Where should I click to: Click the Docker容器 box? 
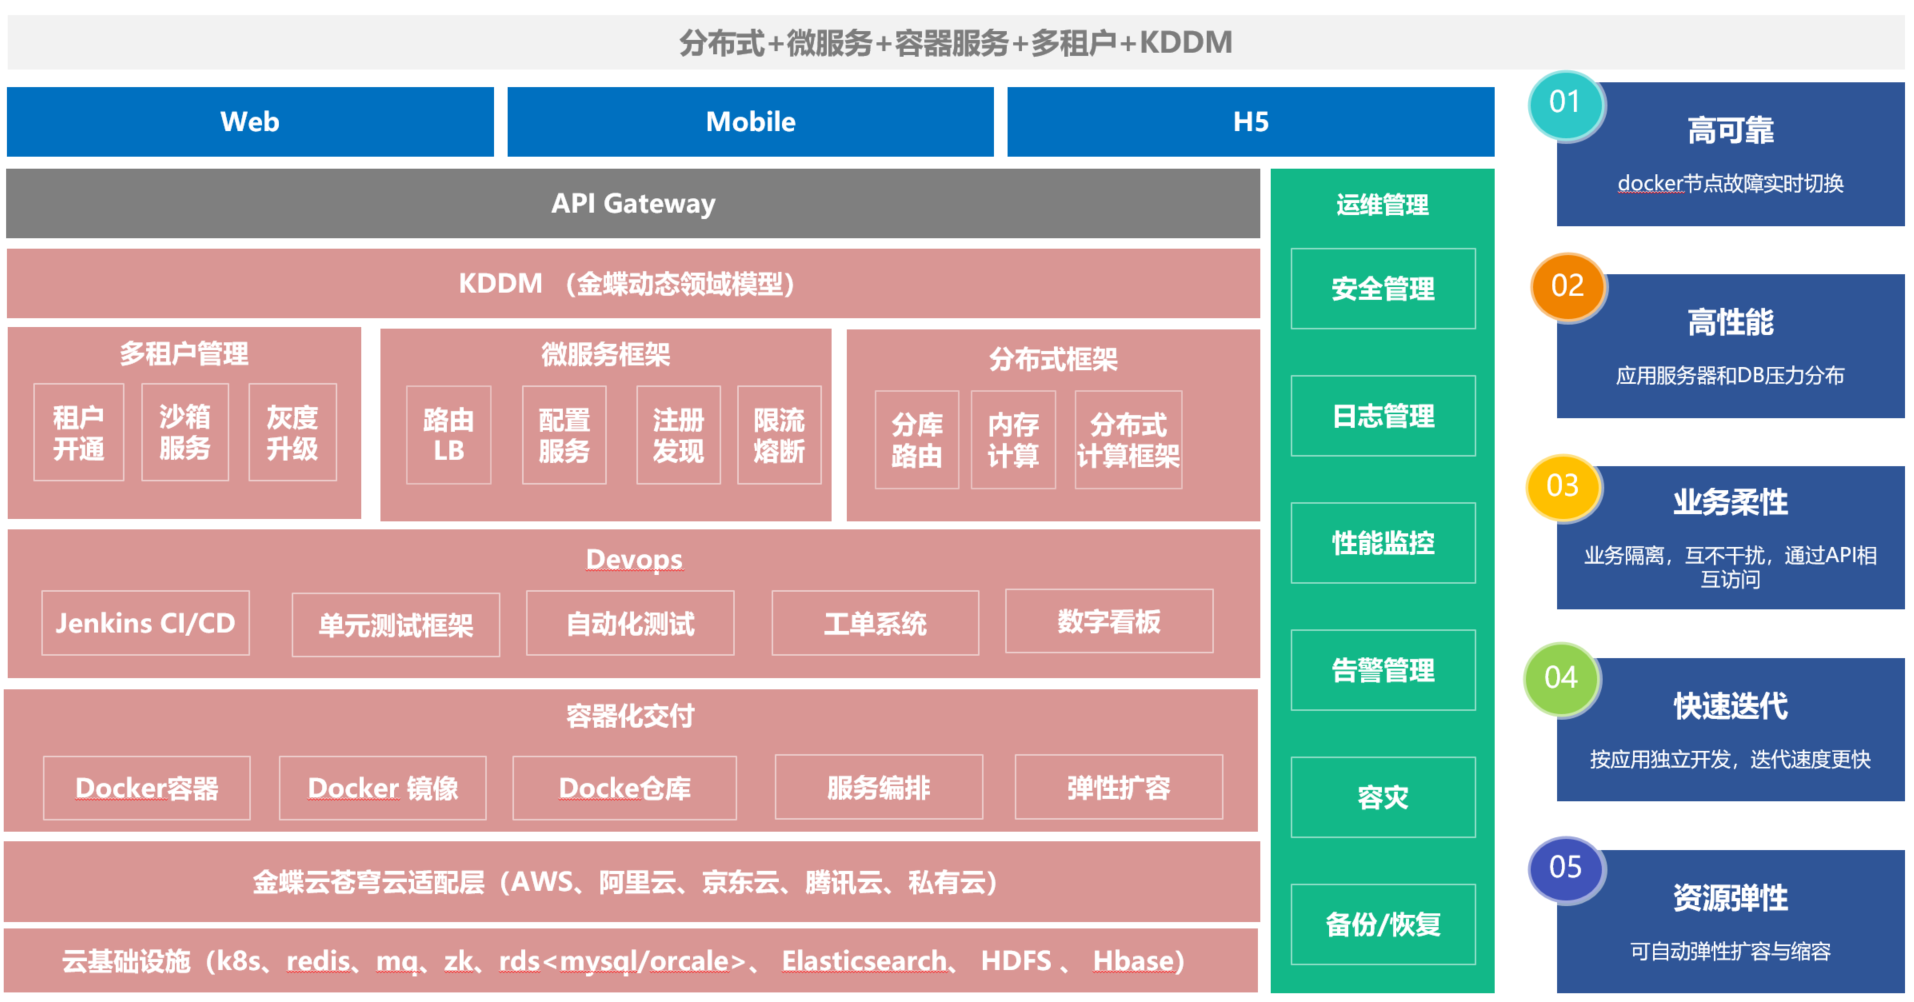pos(147,788)
